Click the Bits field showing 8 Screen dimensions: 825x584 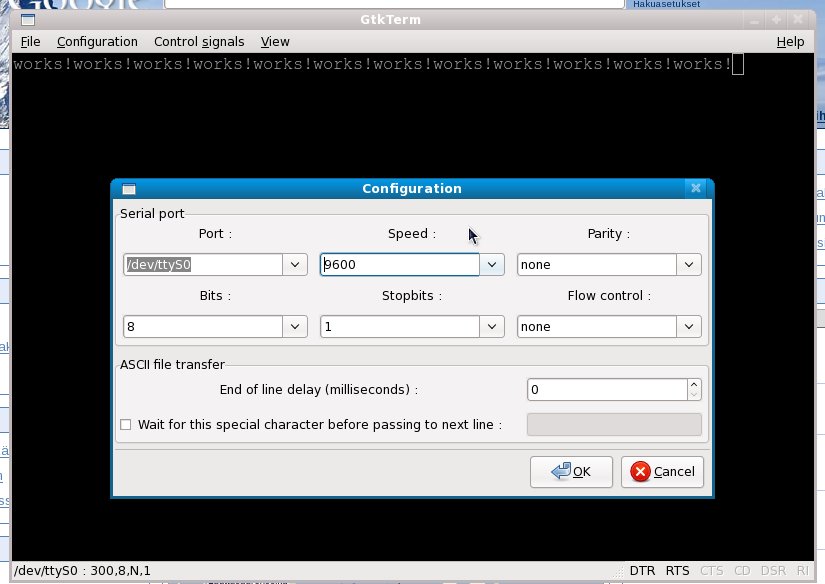[203, 327]
